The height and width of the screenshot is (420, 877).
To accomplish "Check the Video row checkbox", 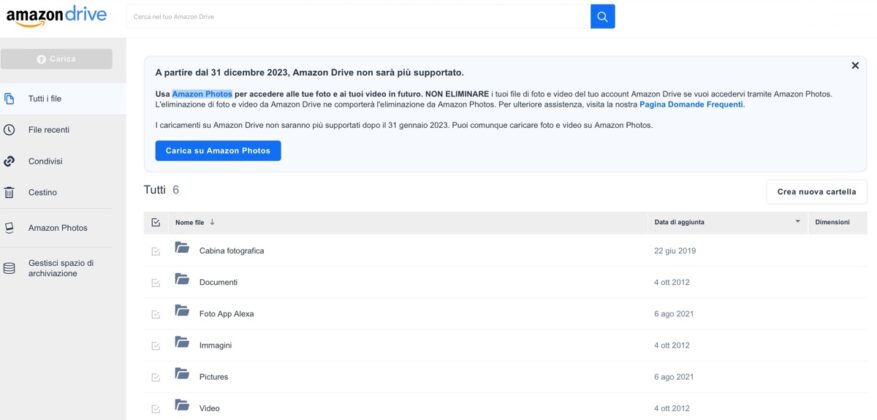I will pyautogui.click(x=155, y=409).
